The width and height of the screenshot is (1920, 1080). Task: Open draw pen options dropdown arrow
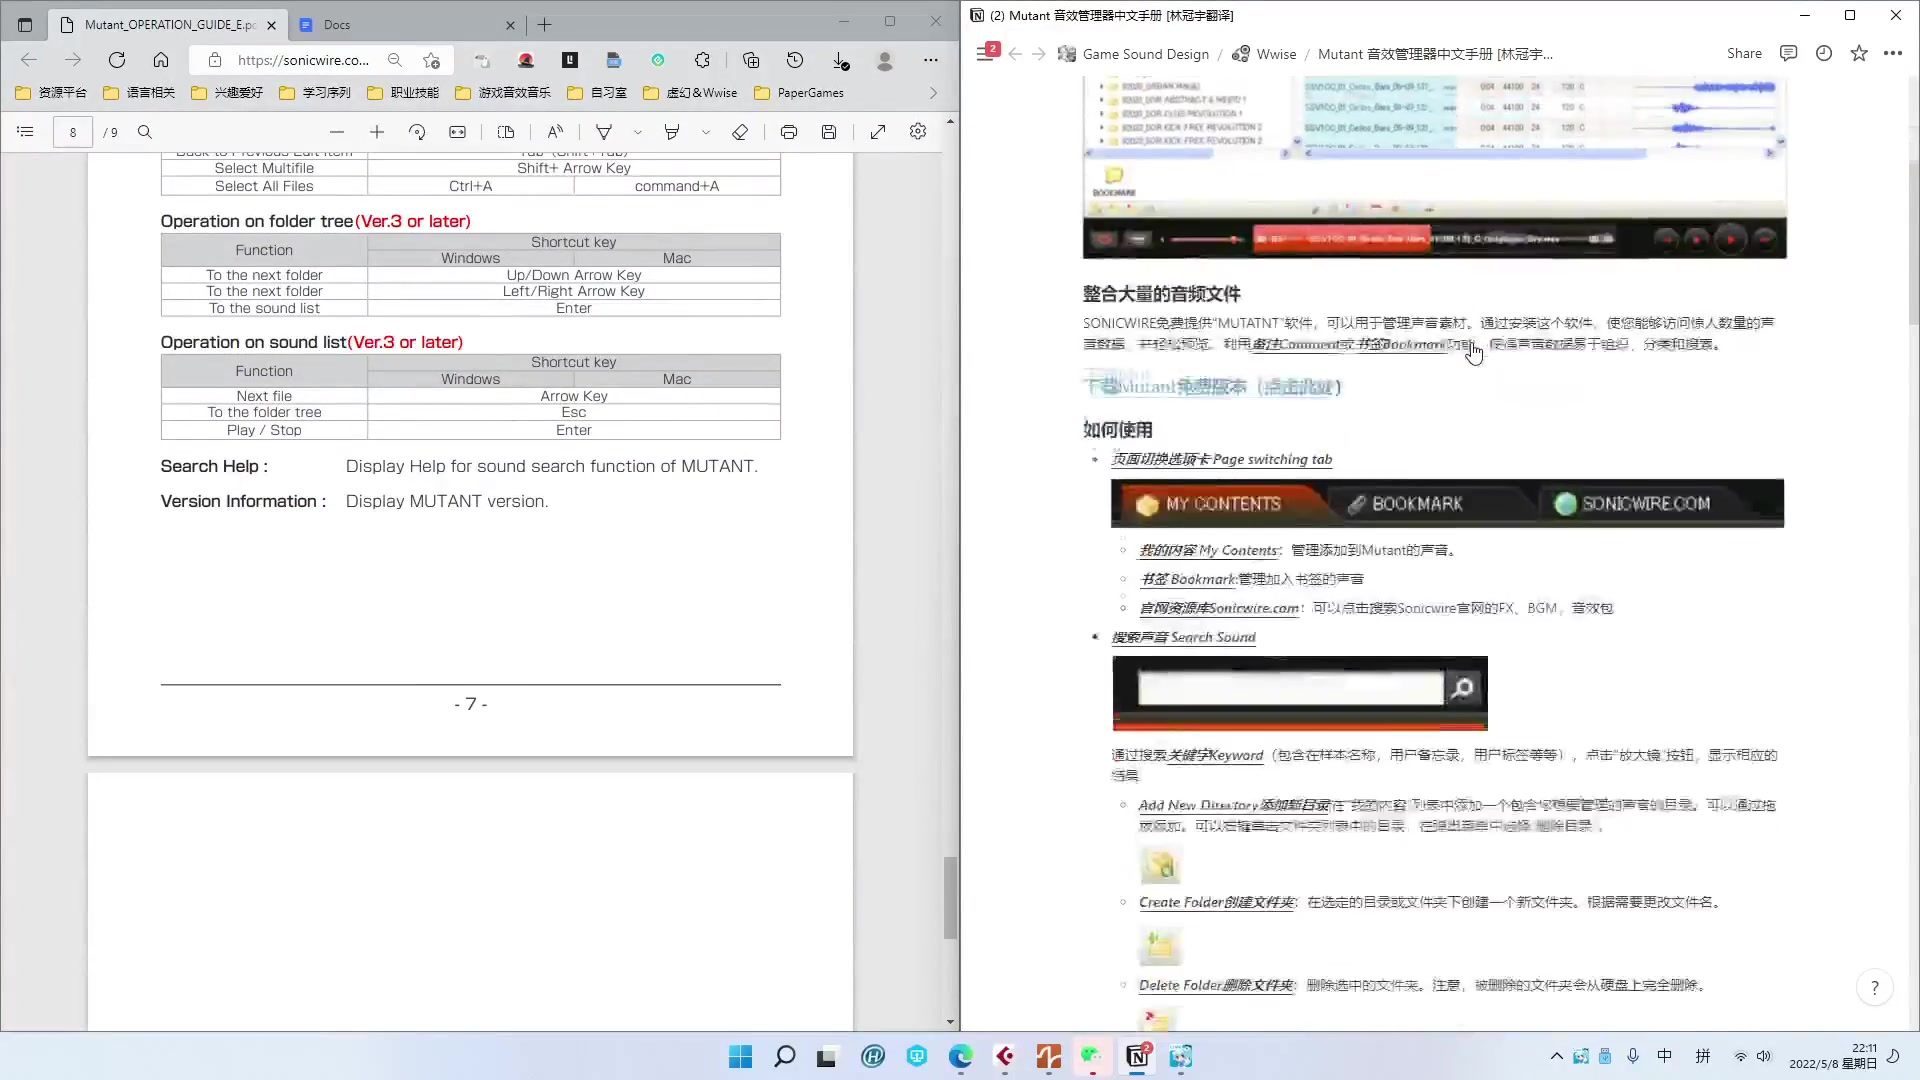(x=638, y=132)
